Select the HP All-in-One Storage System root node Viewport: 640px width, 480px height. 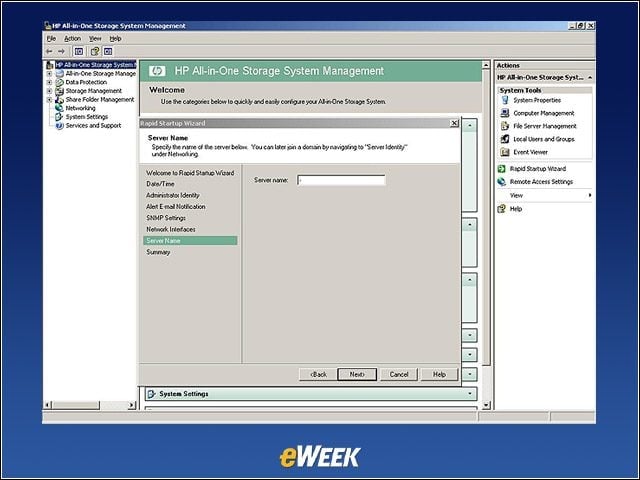(x=95, y=65)
